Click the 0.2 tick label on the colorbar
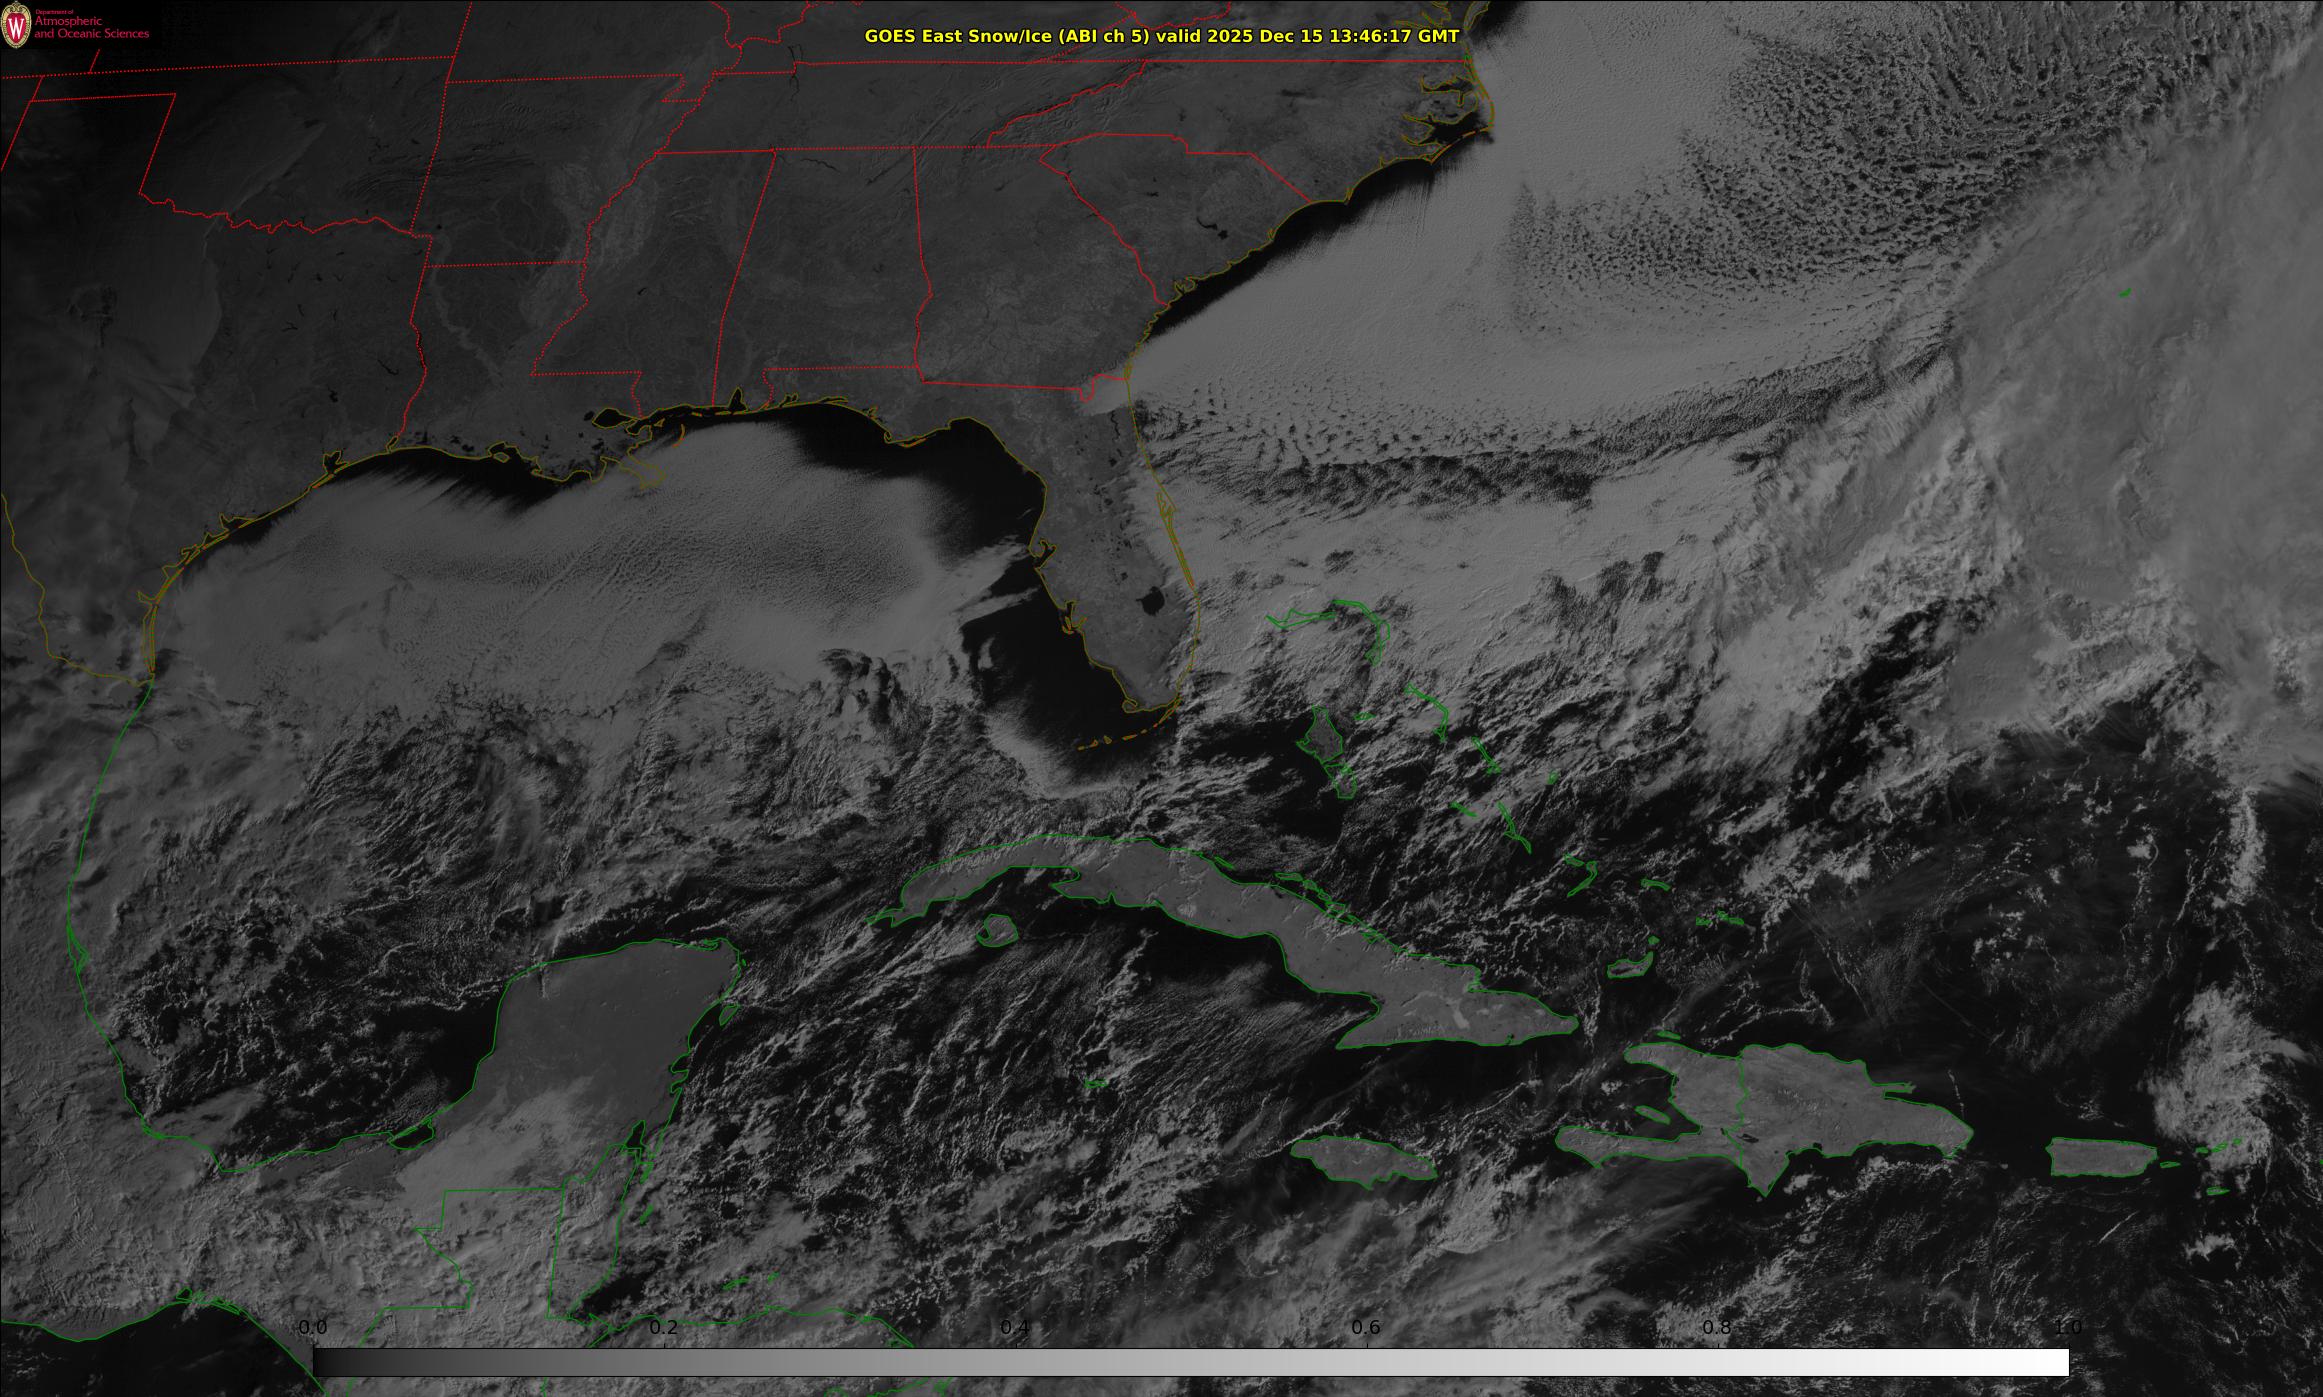The image size is (2323, 1397). [664, 1327]
